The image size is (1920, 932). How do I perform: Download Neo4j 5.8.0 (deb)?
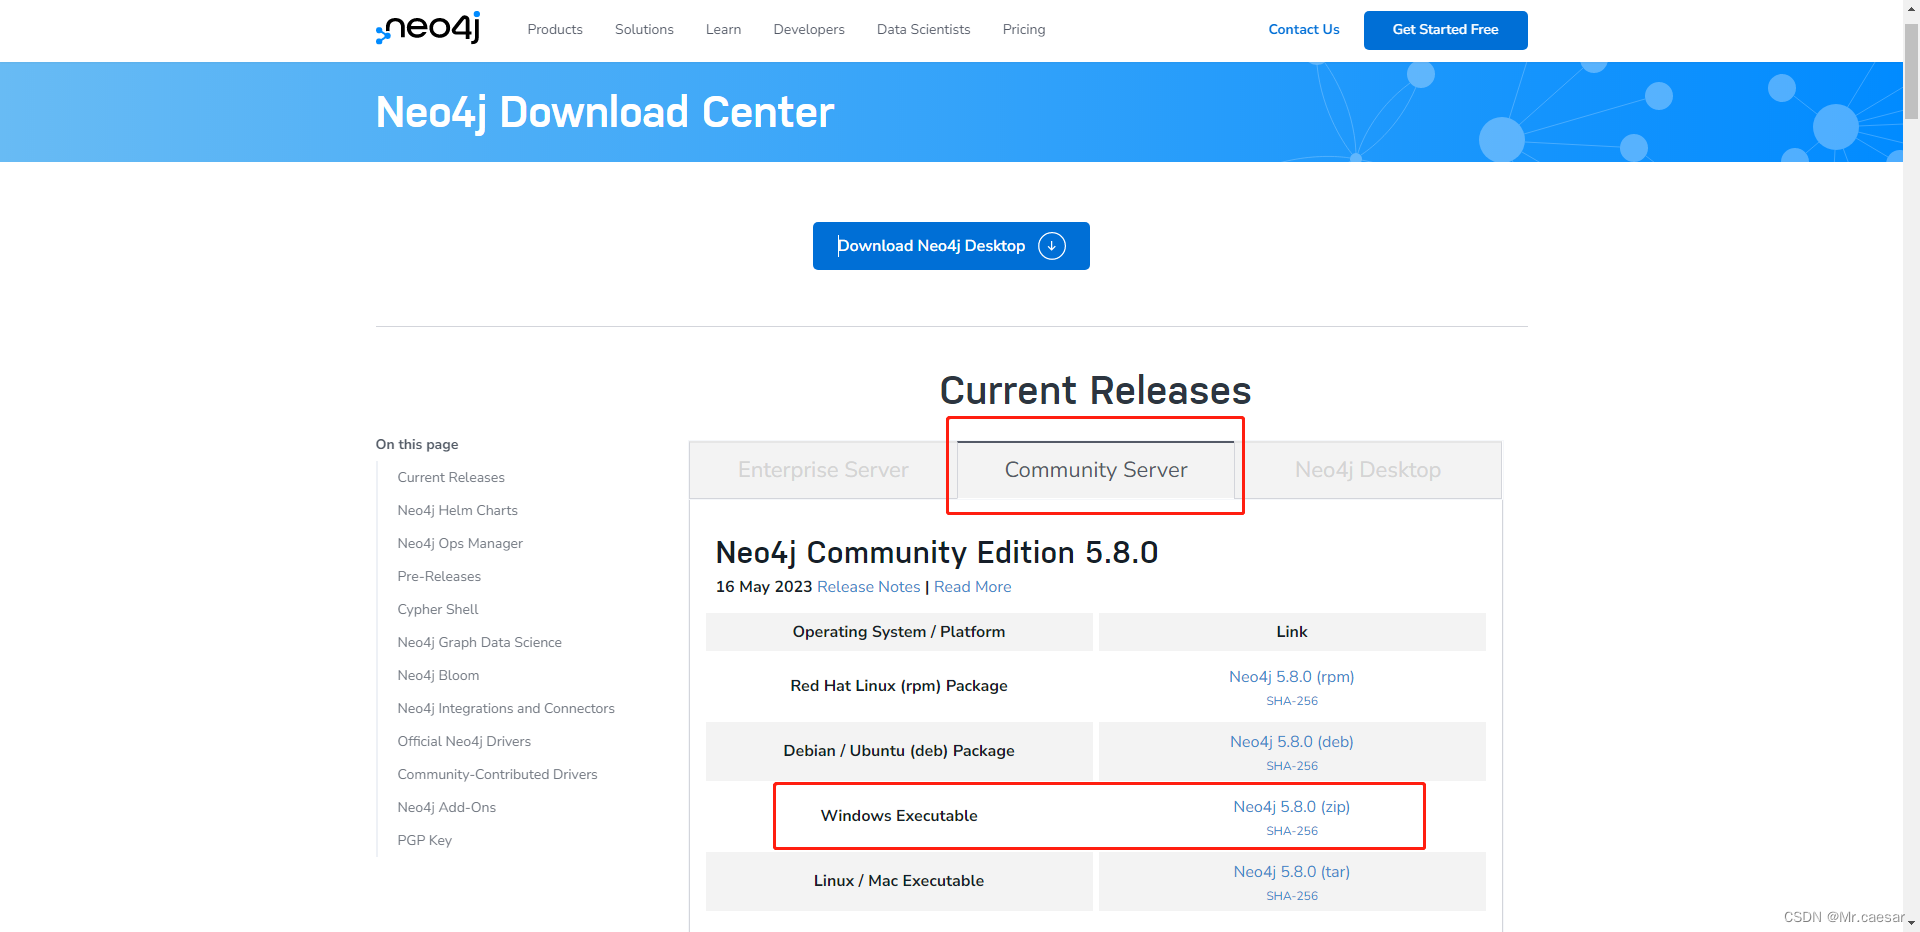pos(1291,742)
